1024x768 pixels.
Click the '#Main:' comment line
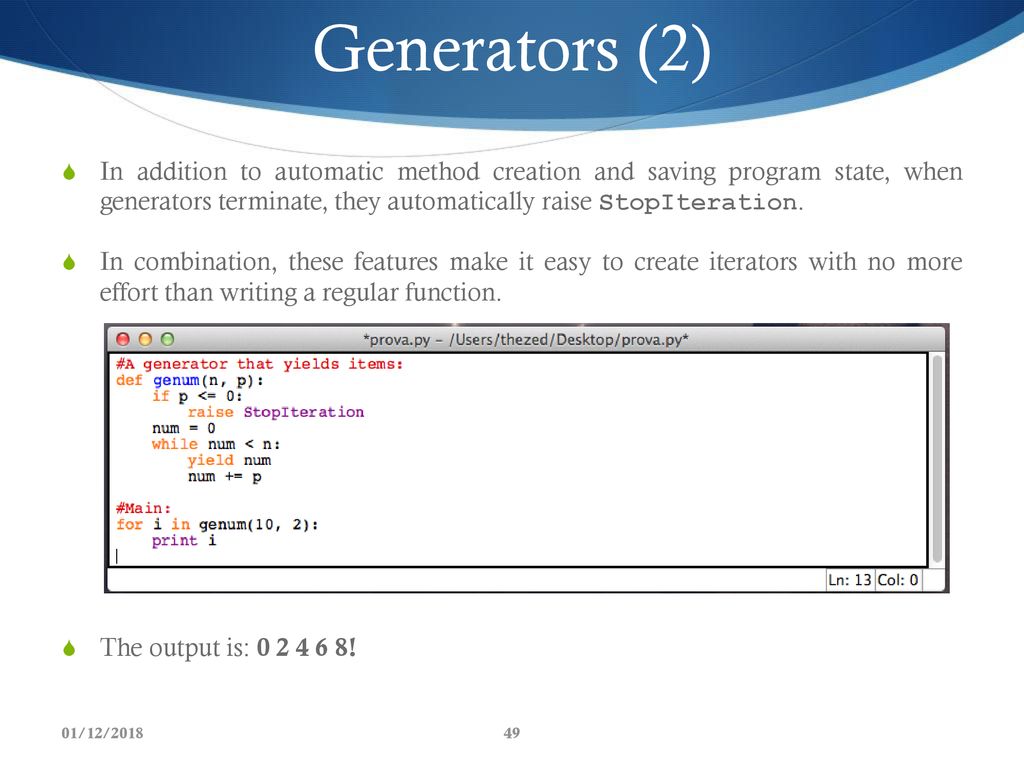[143, 509]
